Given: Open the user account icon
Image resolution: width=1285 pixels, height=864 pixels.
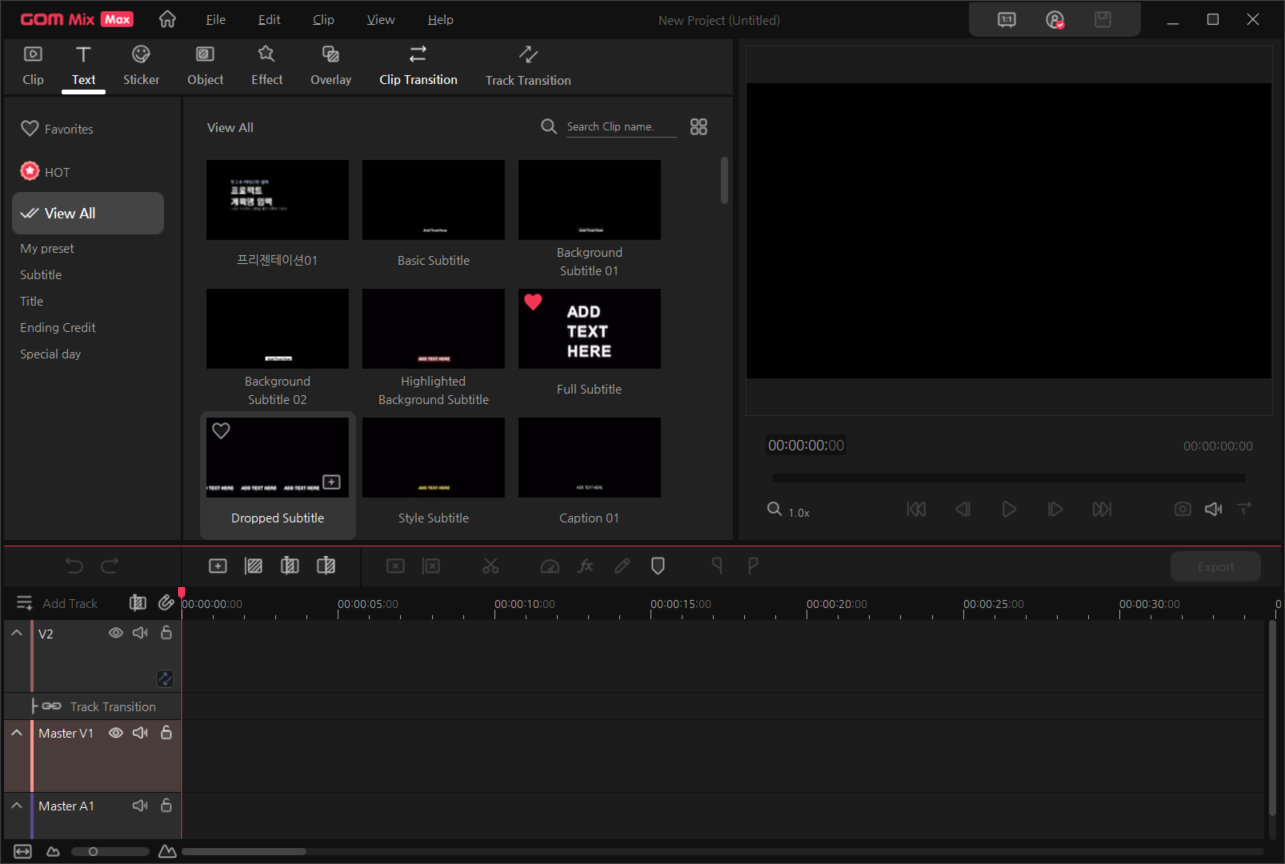Looking at the screenshot, I should tap(1055, 20).
